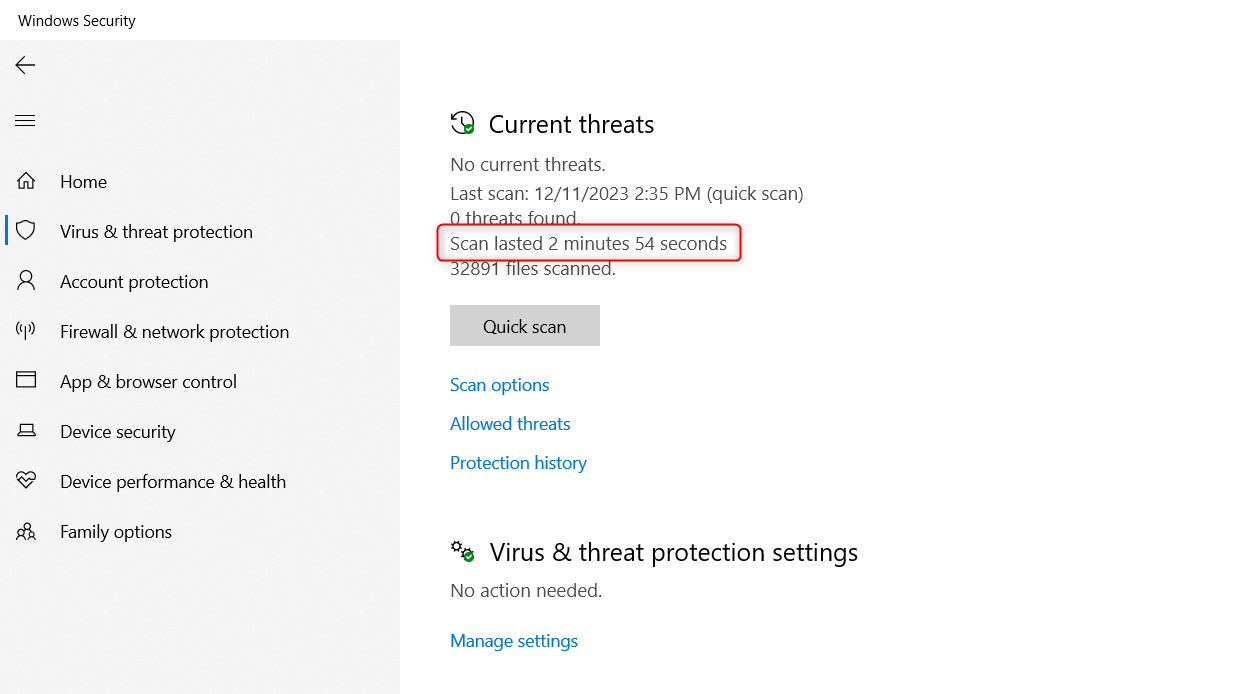This screenshot has height=694, width=1260.
Task: Open the Firewall antenna signal icon
Action: click(x=26, y=331)
